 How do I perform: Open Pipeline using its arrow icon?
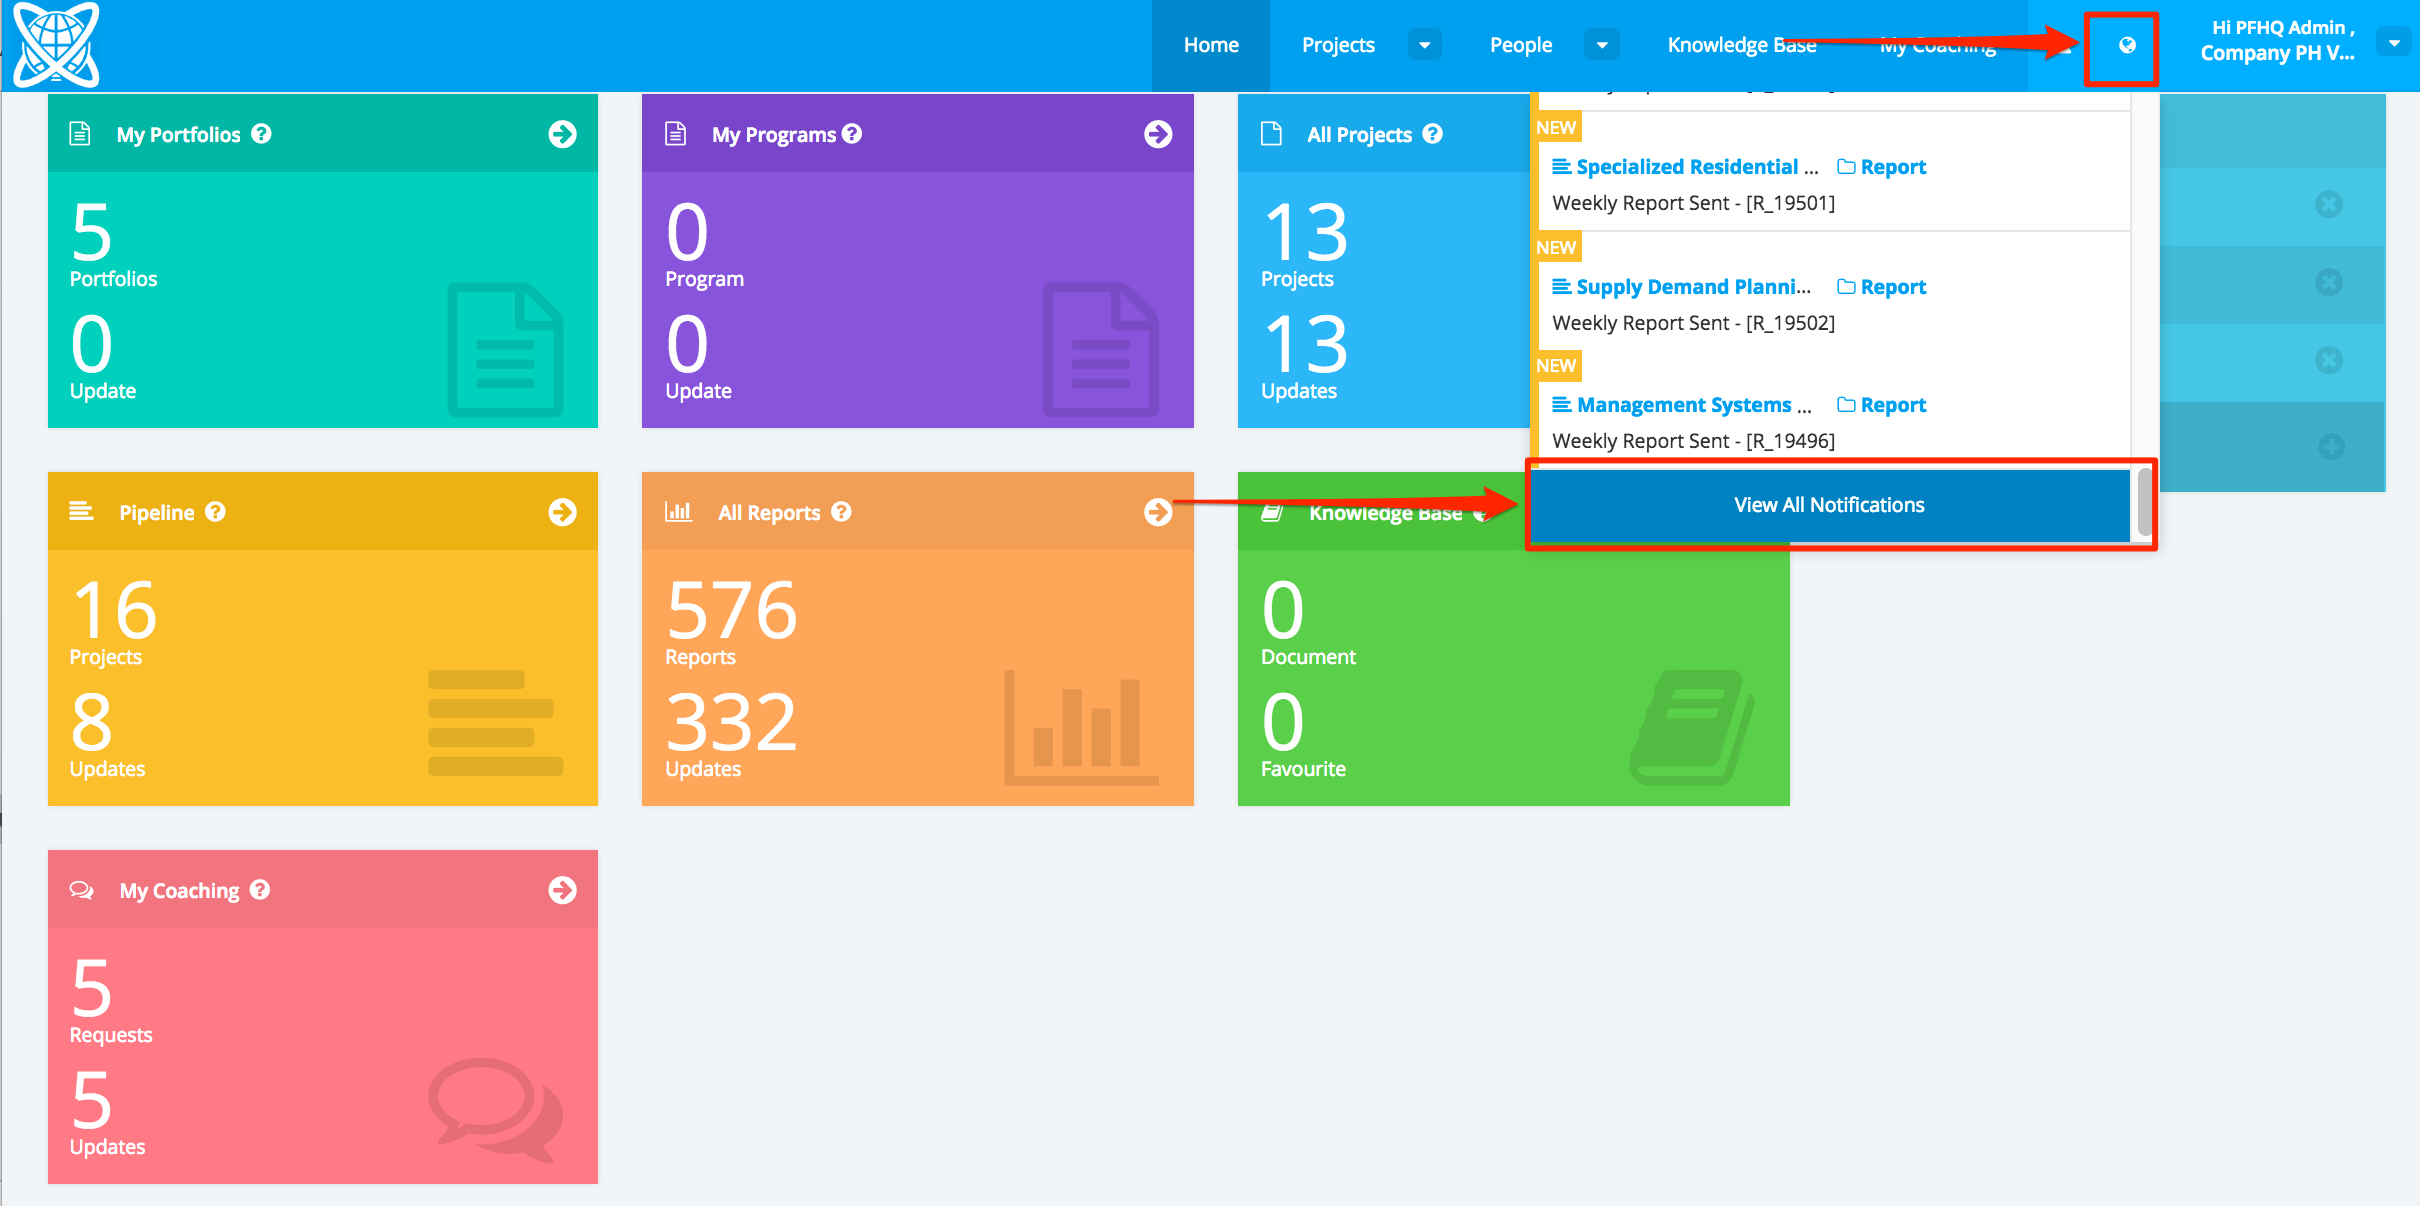click(562, 512)
